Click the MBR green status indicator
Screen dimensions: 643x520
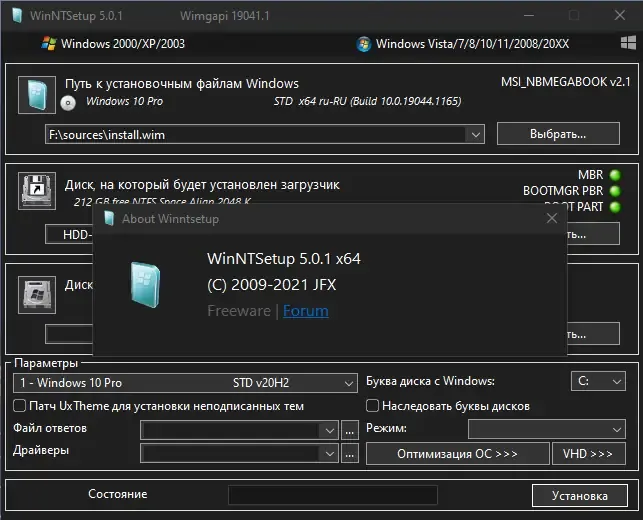pyautogui.click(x=615, y=175)
